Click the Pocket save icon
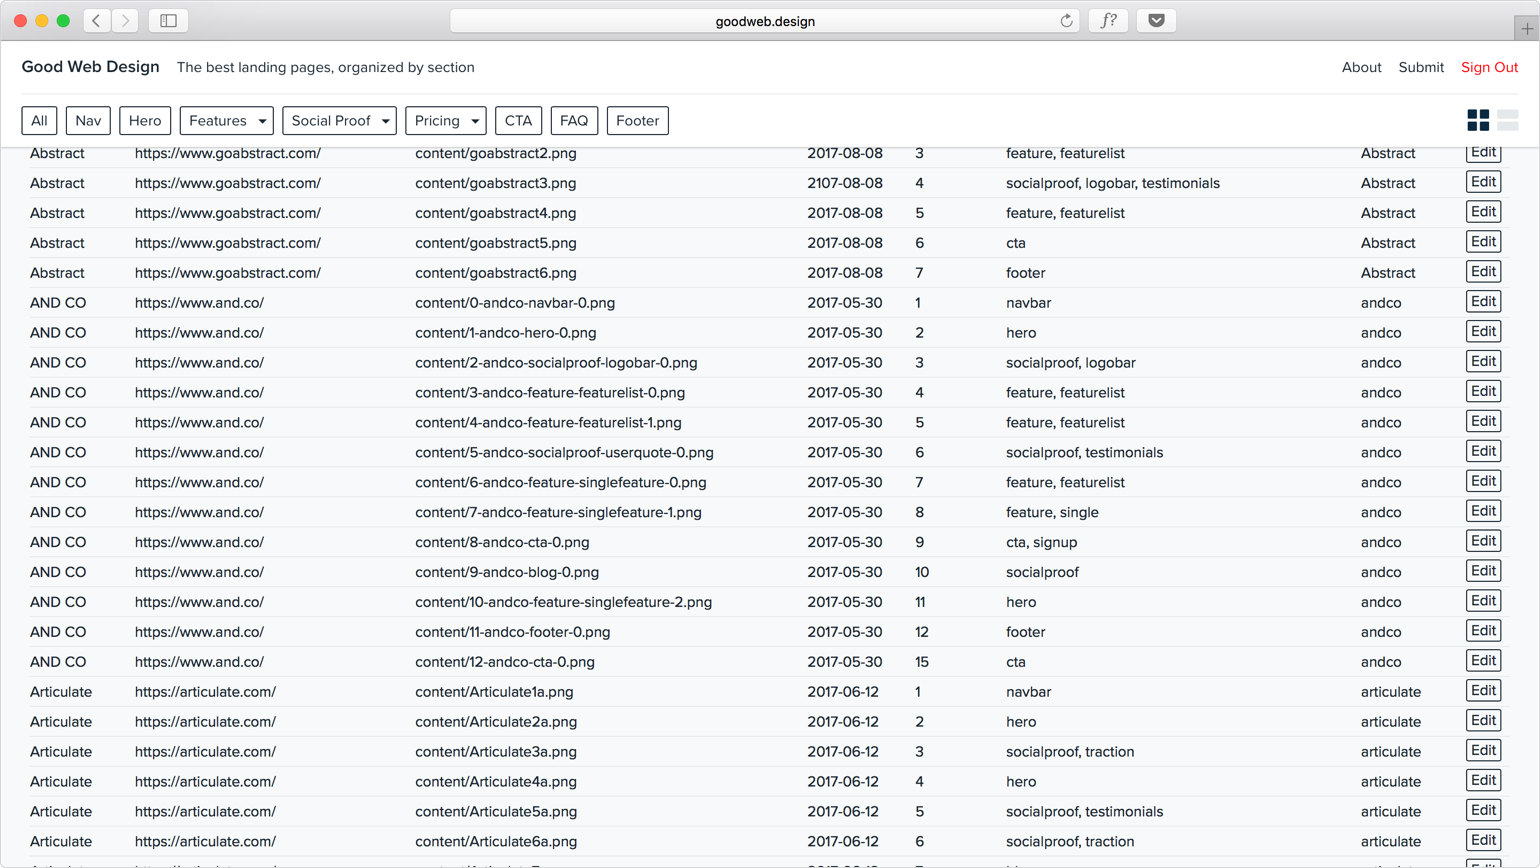Image resolution: width=1540 pixels, height=868 pixels. point(1156,21)
